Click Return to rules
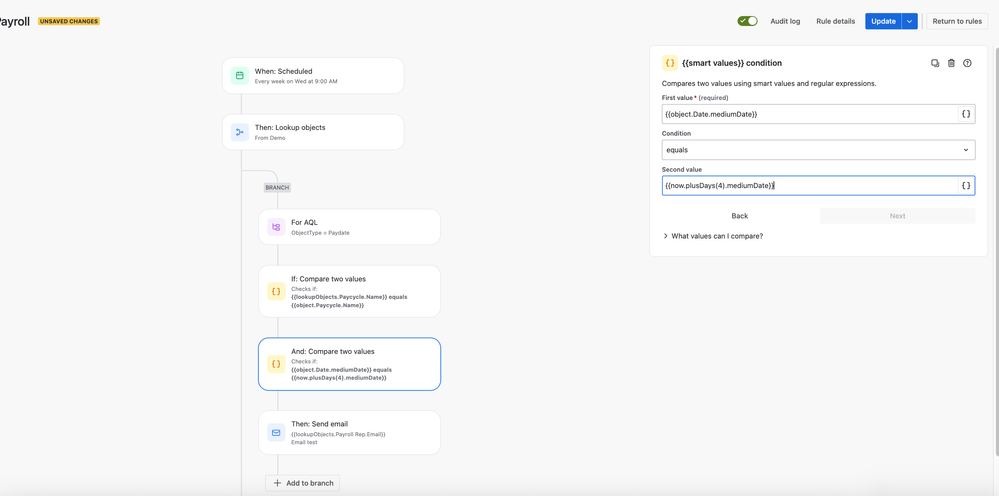This screenshot has height=496, width=999. (x=957, y=21)
